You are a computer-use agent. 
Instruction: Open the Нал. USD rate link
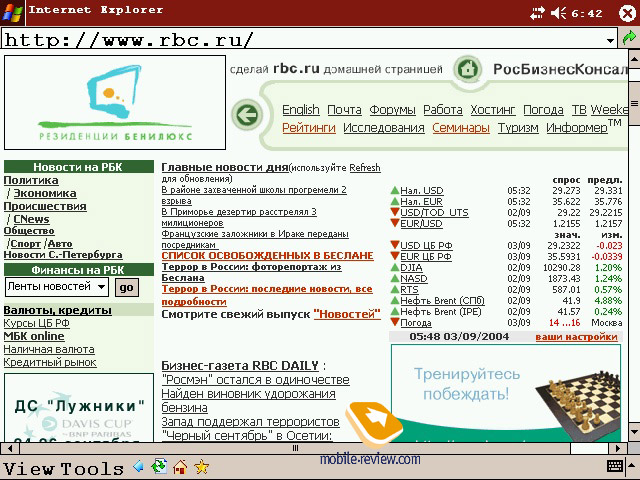[422, 191]
